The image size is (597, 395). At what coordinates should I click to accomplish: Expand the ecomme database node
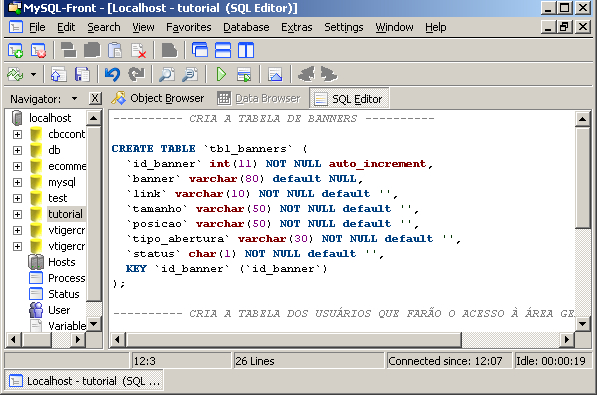click(x=17, y=166)
